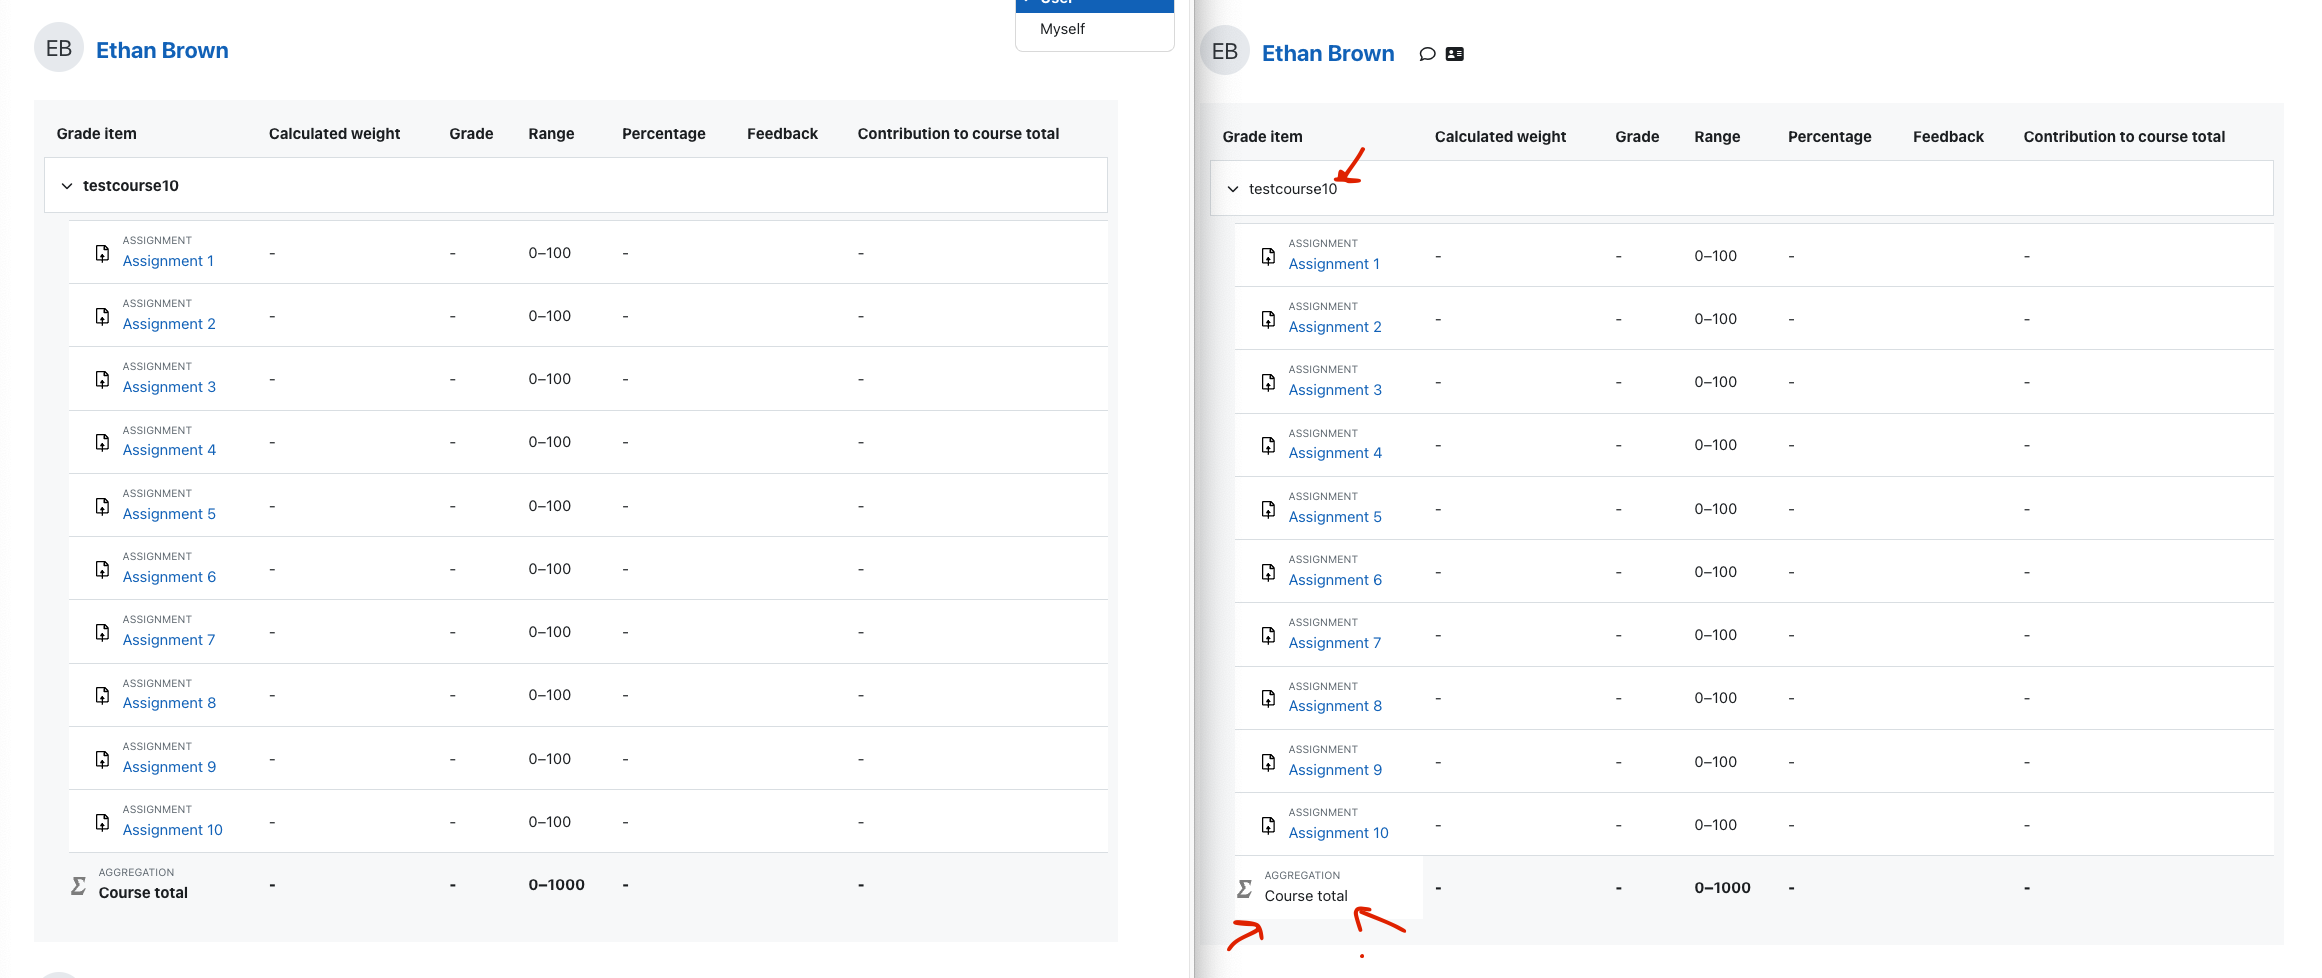Click Assignment 9 file icon in left report
This screenshot has height=978, width=2322.
(x=102, y=759)
